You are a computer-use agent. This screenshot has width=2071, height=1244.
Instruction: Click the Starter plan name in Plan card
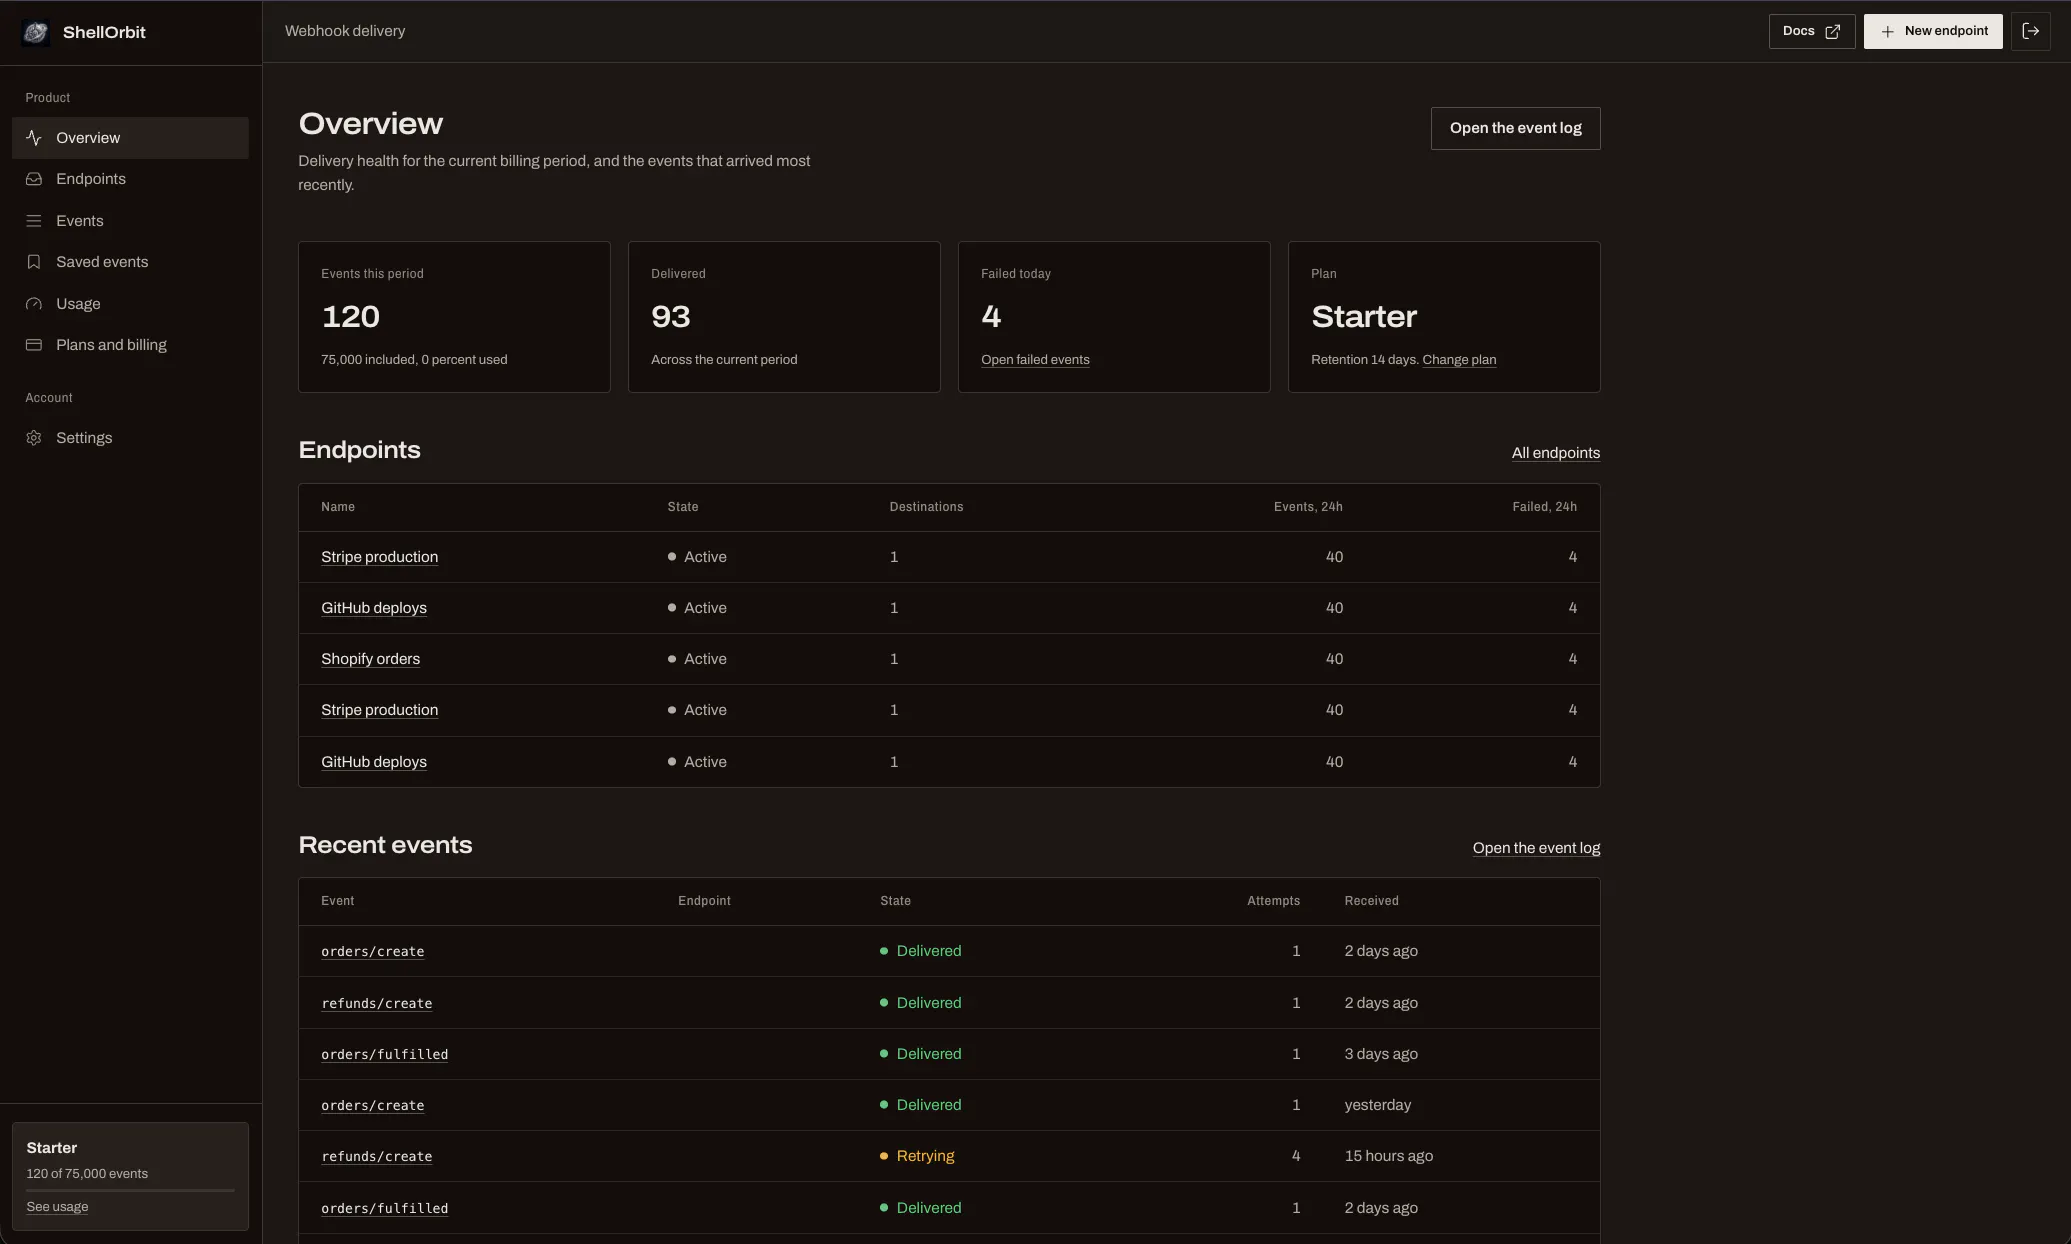1364,317
